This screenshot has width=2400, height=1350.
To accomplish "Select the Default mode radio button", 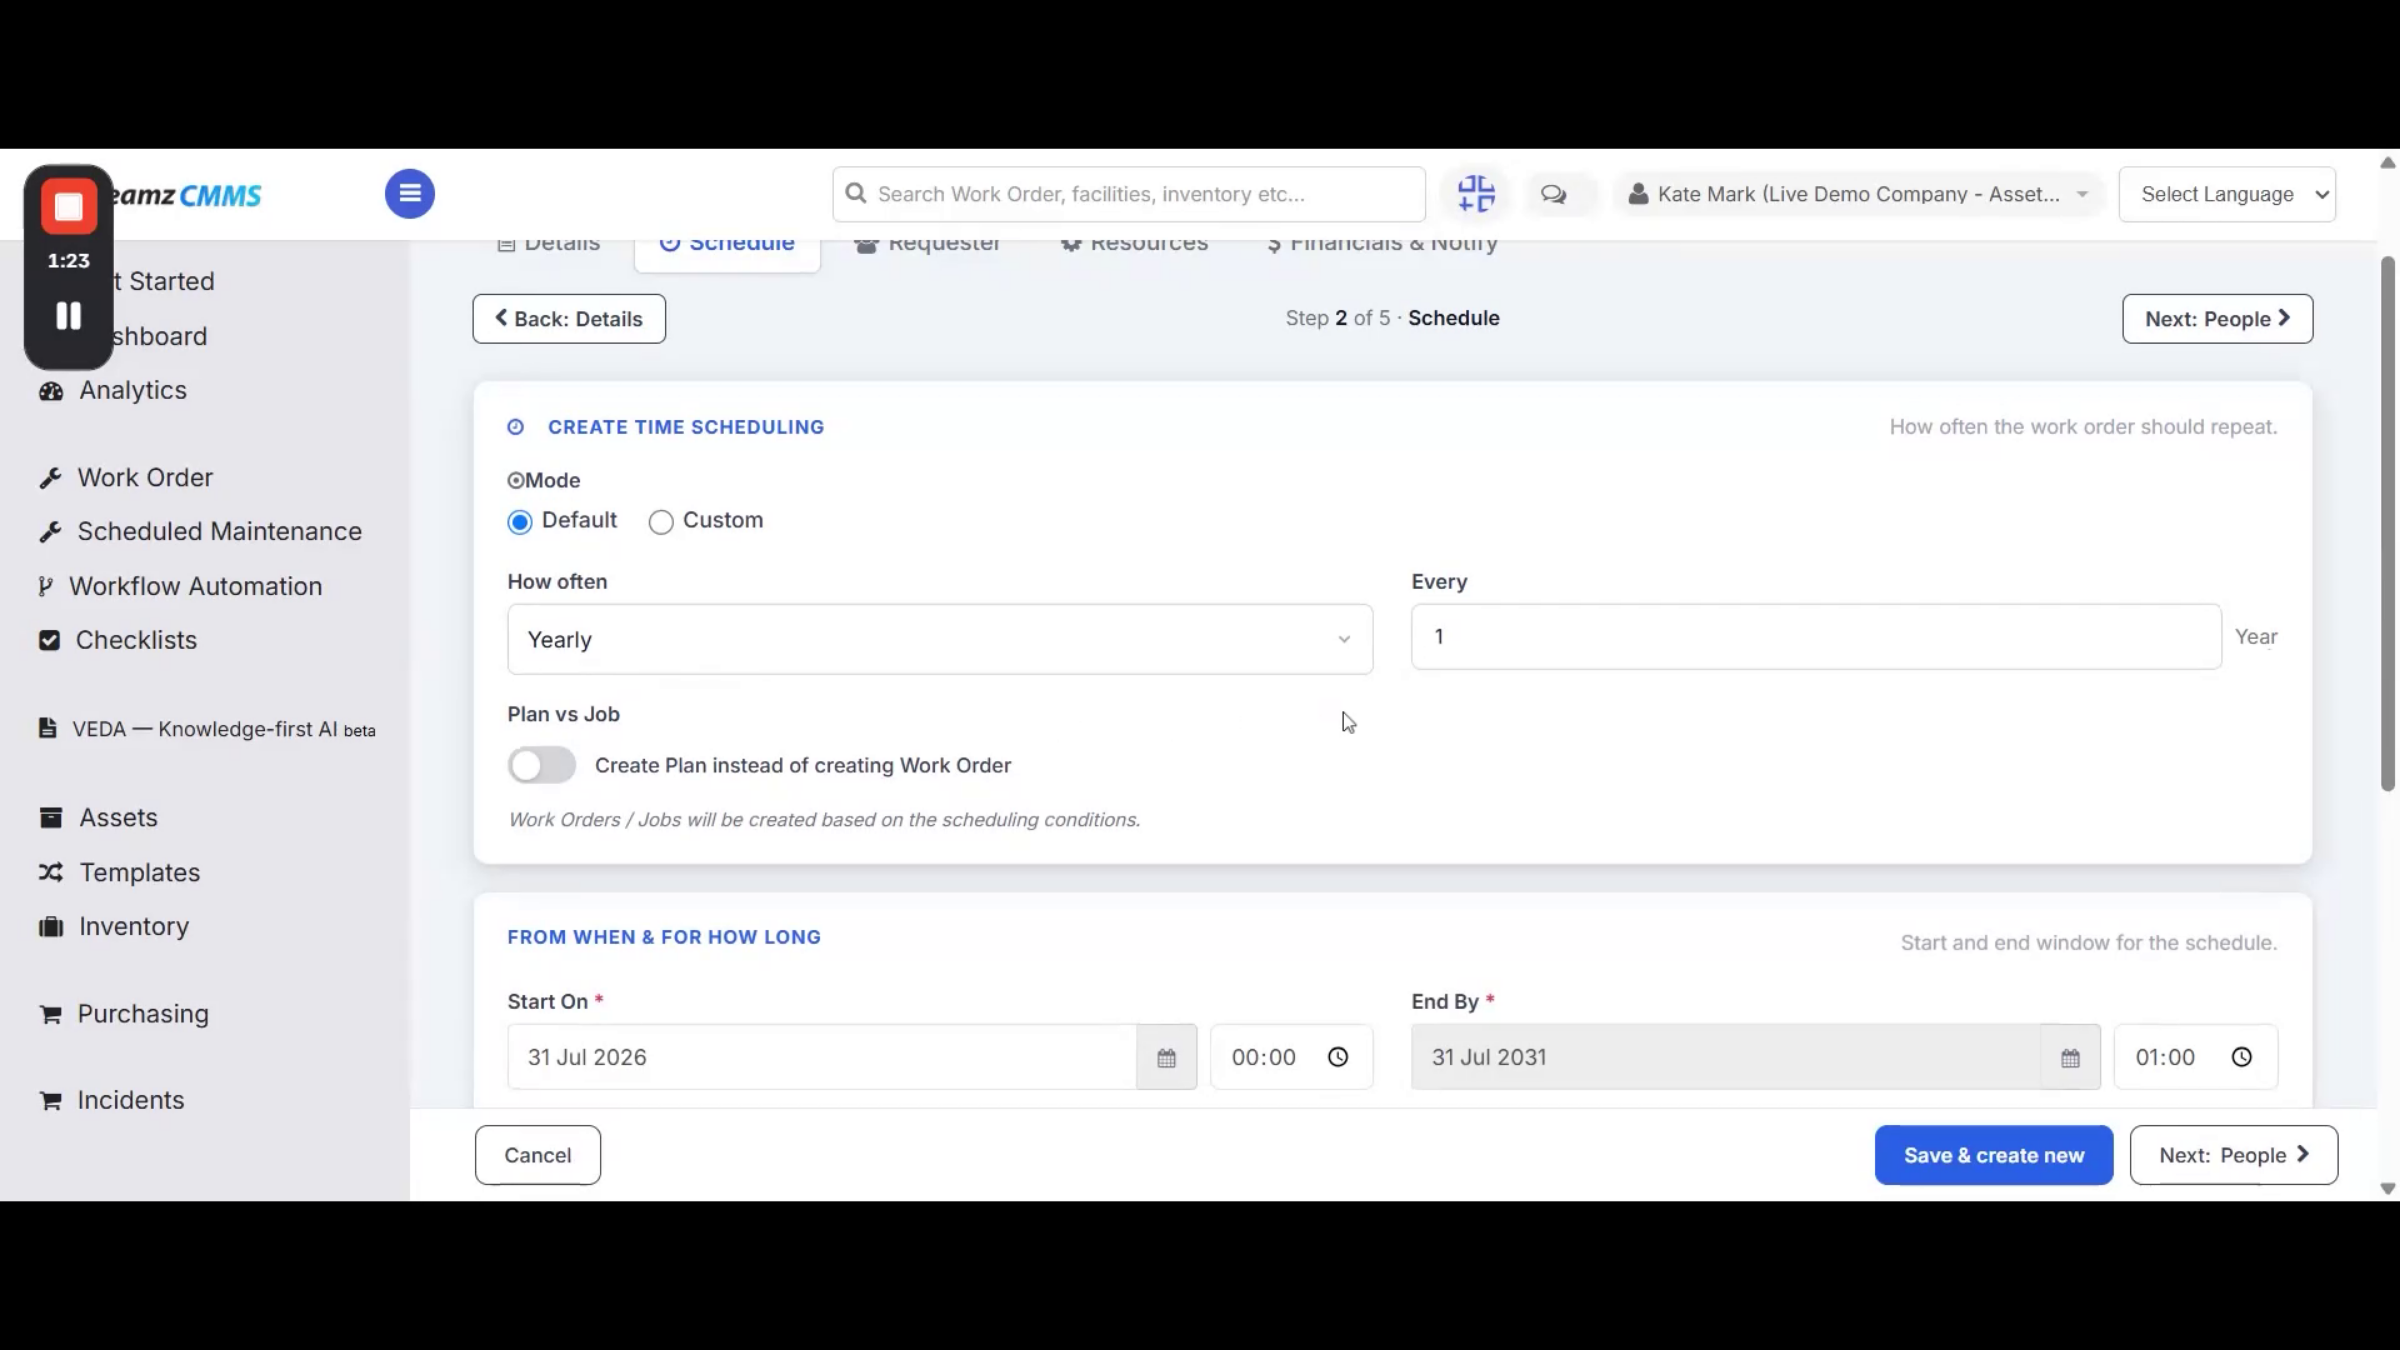I will [520, 522].
